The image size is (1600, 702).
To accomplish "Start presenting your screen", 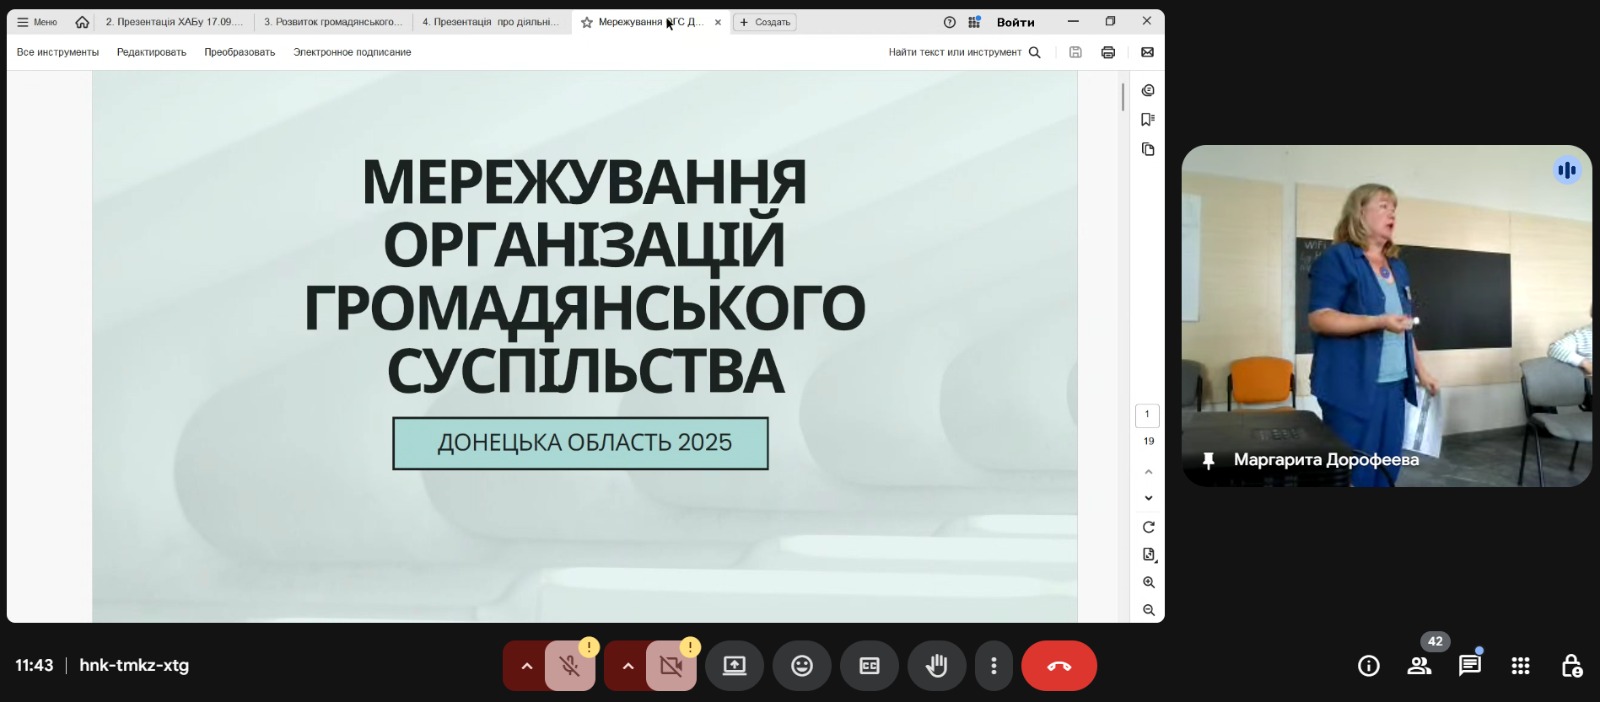I will (x=734, y=666).
